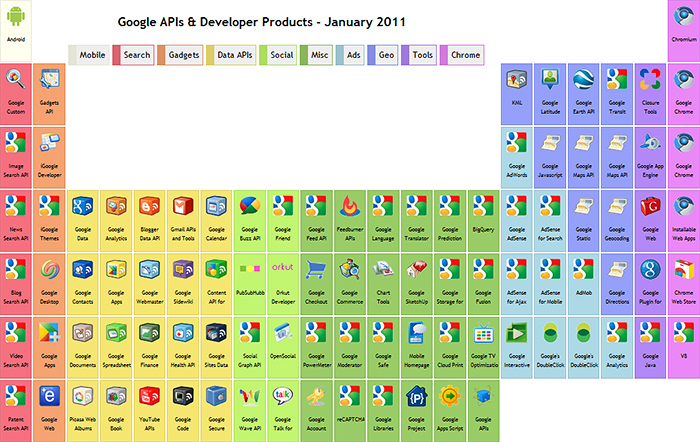Open the AdMob cell

583,284
